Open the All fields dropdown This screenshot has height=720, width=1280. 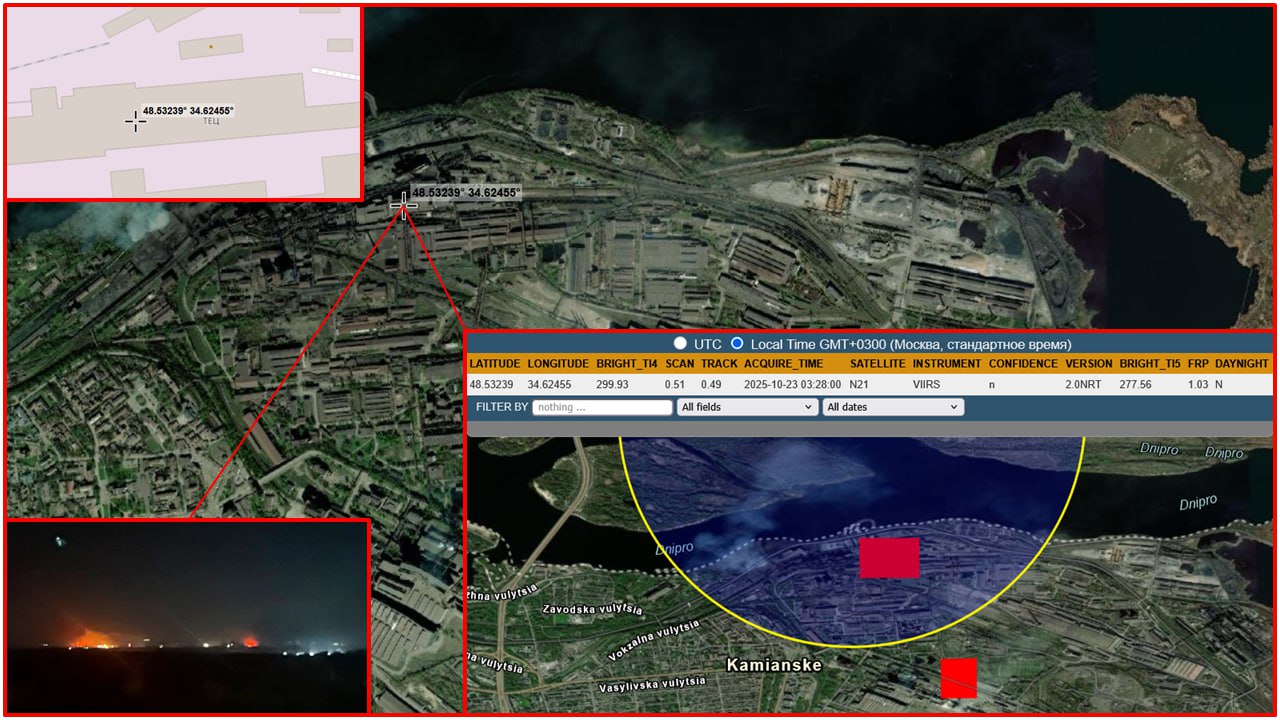[x=746, y=407]
